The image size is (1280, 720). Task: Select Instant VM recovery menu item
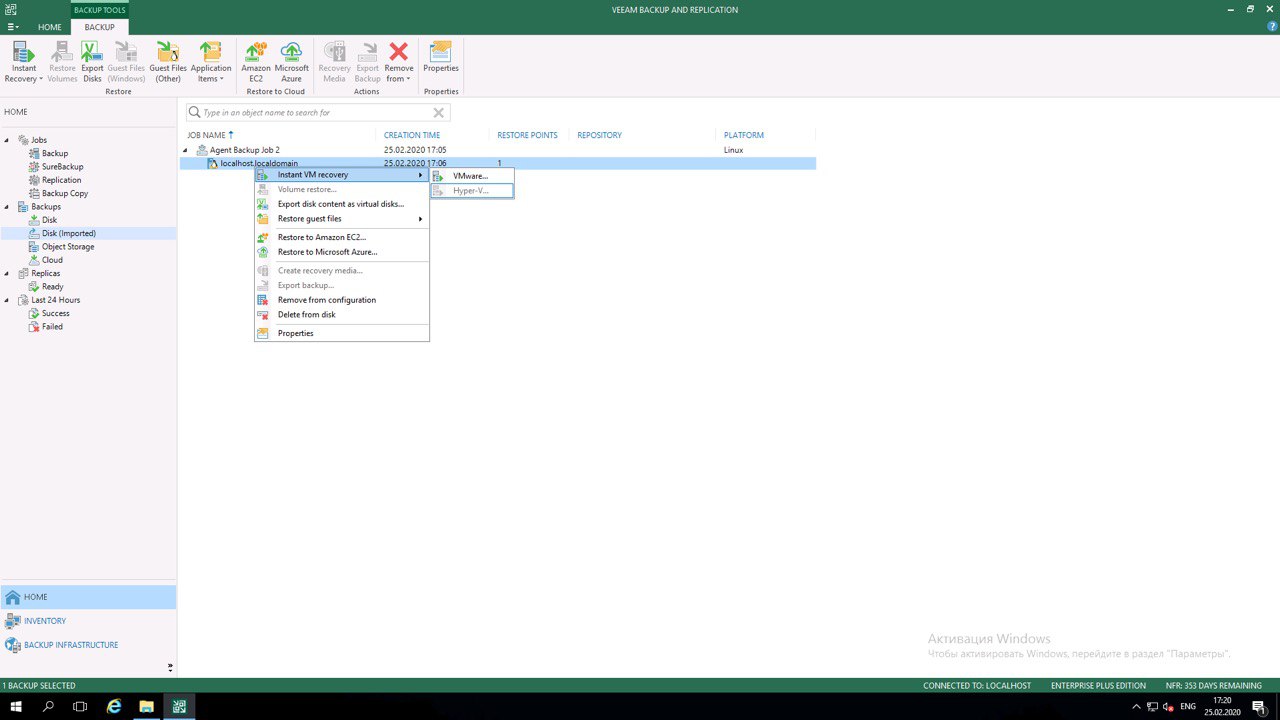342,175
